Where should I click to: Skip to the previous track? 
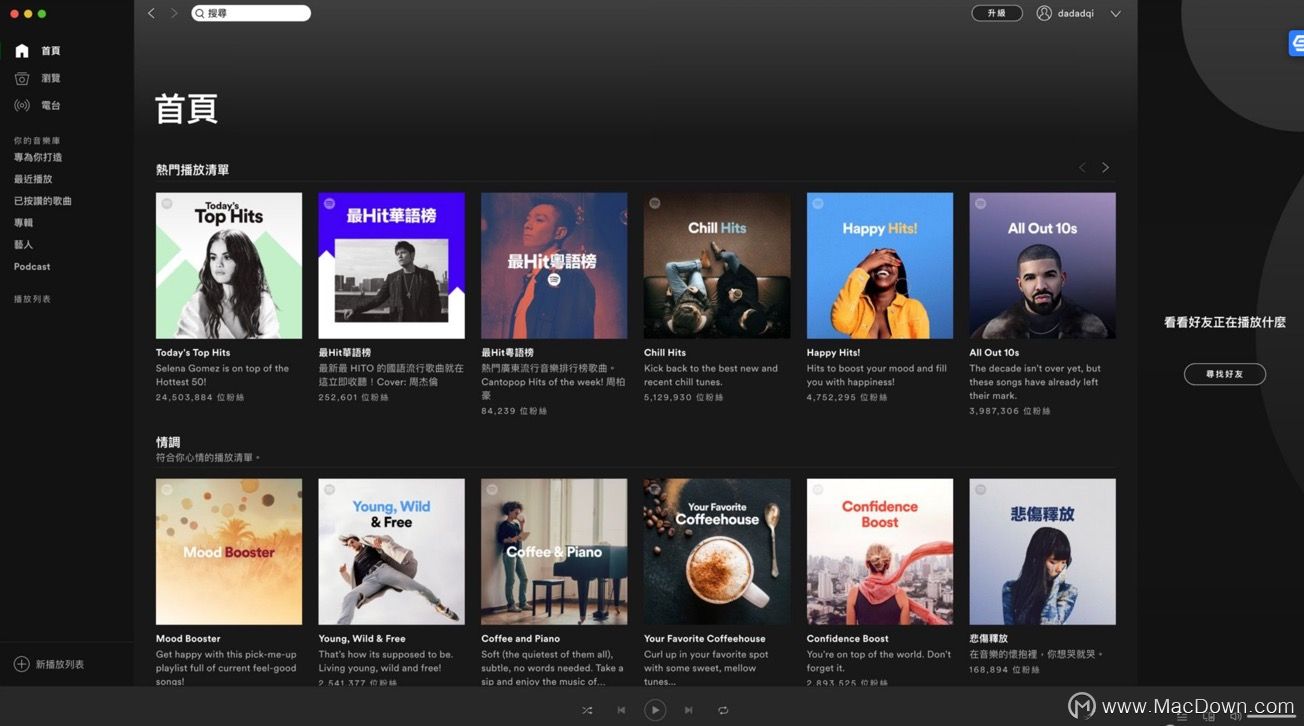tap(621, 710)
